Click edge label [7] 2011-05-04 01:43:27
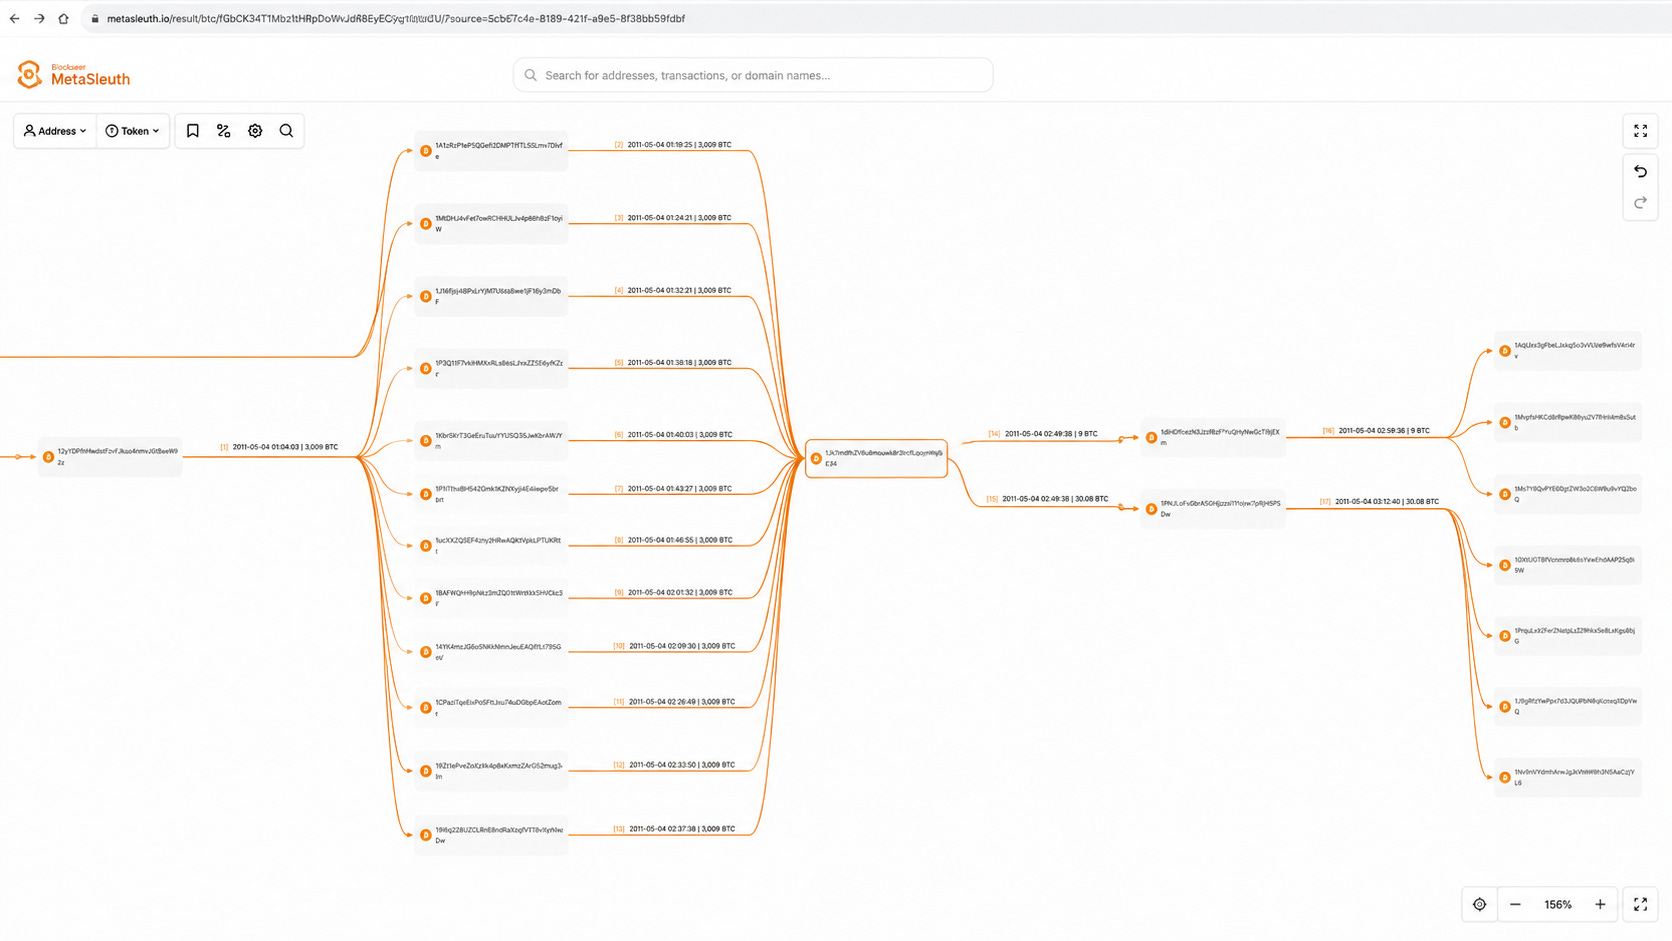This screenshot has width=1672, height=941. tap(673, 489)
